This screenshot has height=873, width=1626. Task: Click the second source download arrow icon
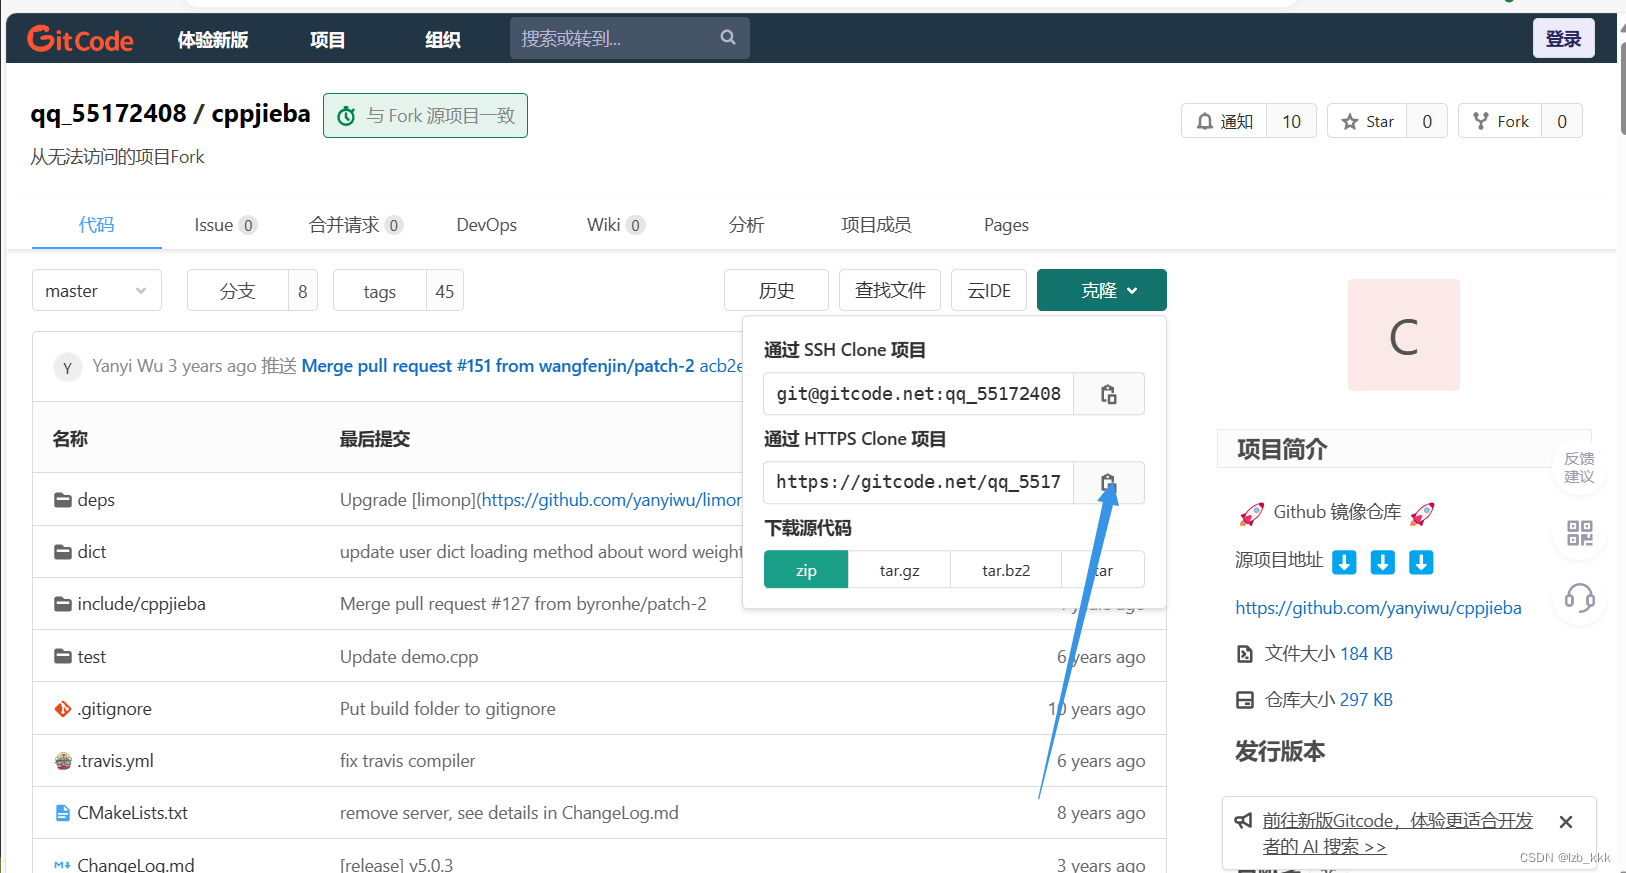1383,562
